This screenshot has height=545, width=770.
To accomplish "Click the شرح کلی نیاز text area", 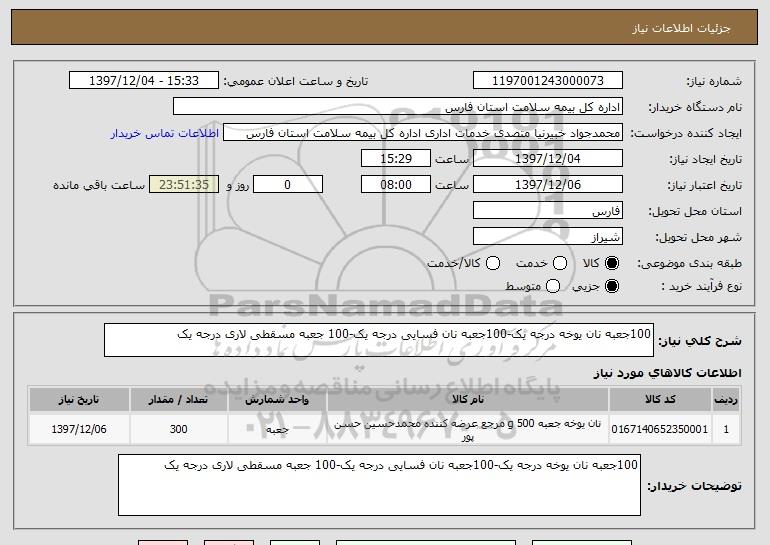I will pyautogui.click(x=379, y=340).
